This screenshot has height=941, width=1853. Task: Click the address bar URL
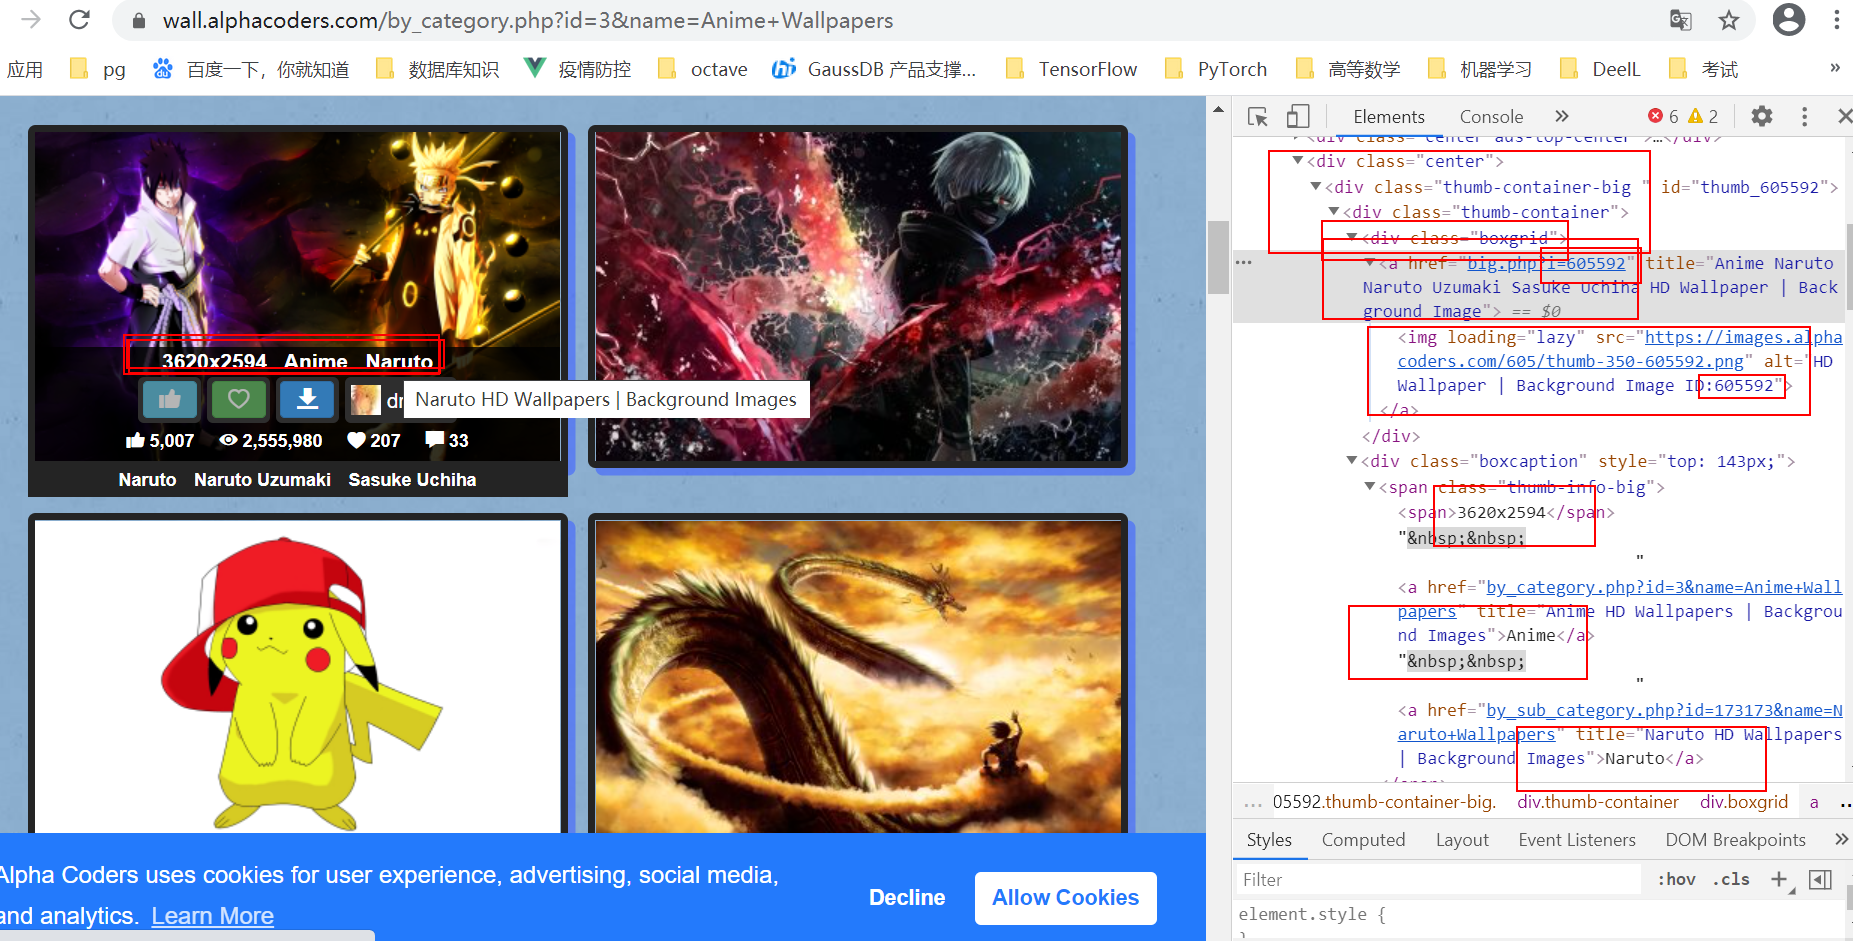(x=528, y=20)
